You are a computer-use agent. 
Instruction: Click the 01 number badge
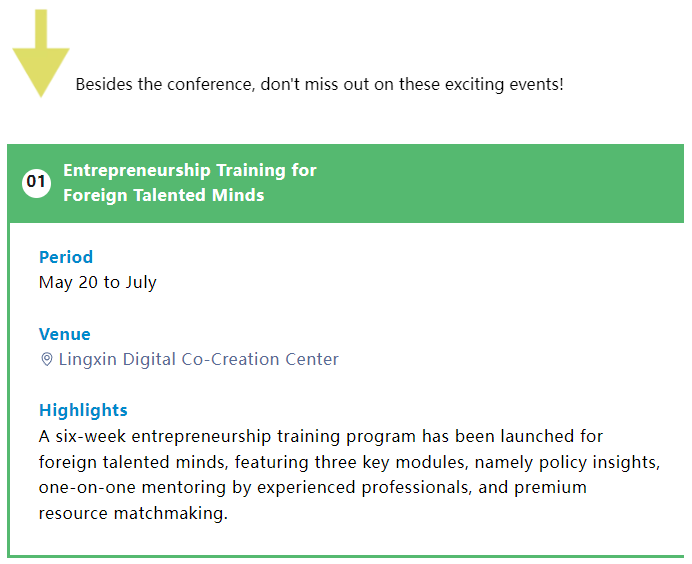pyautogui.click(x=36, y=183)
